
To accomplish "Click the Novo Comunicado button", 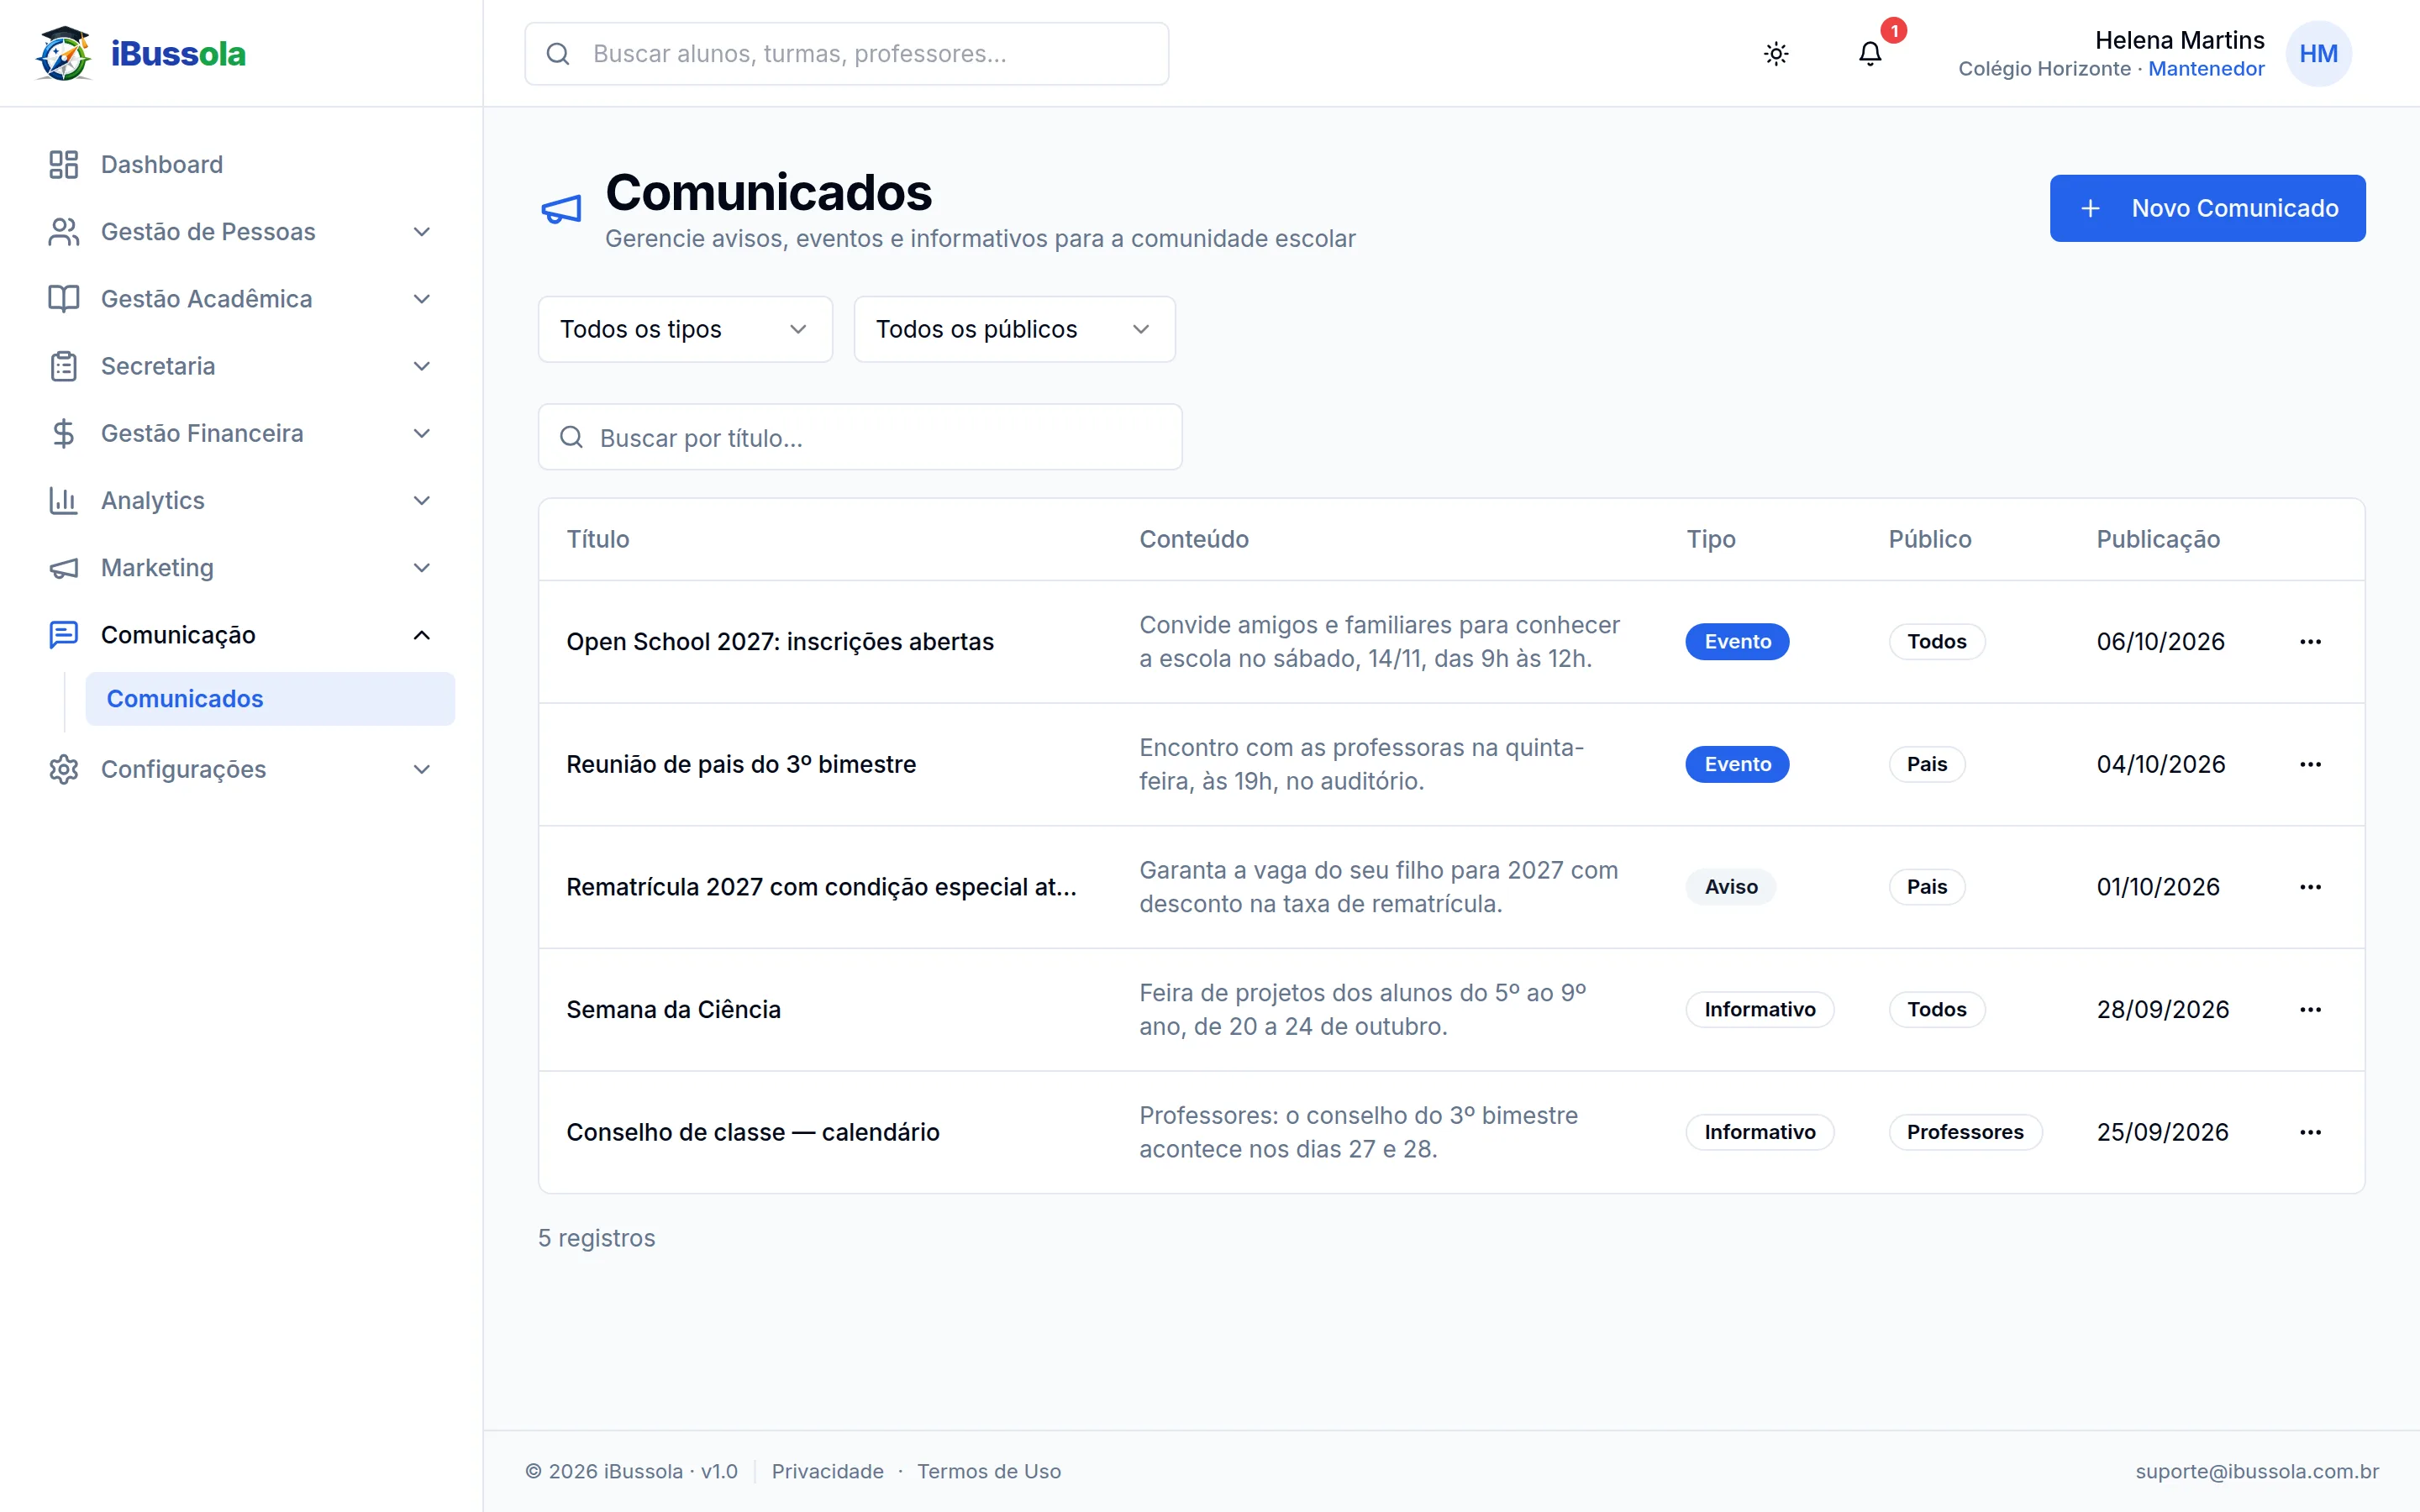I will [2207, 208].
